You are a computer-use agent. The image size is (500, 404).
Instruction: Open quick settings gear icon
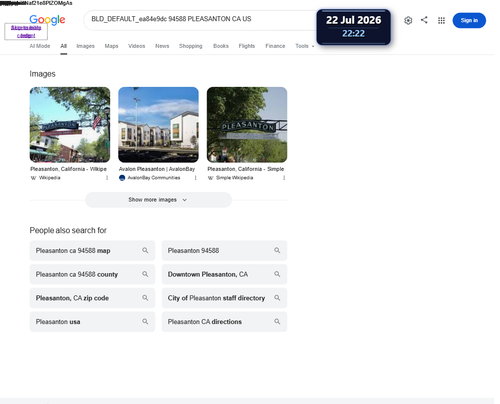click(x=408, y=20)
